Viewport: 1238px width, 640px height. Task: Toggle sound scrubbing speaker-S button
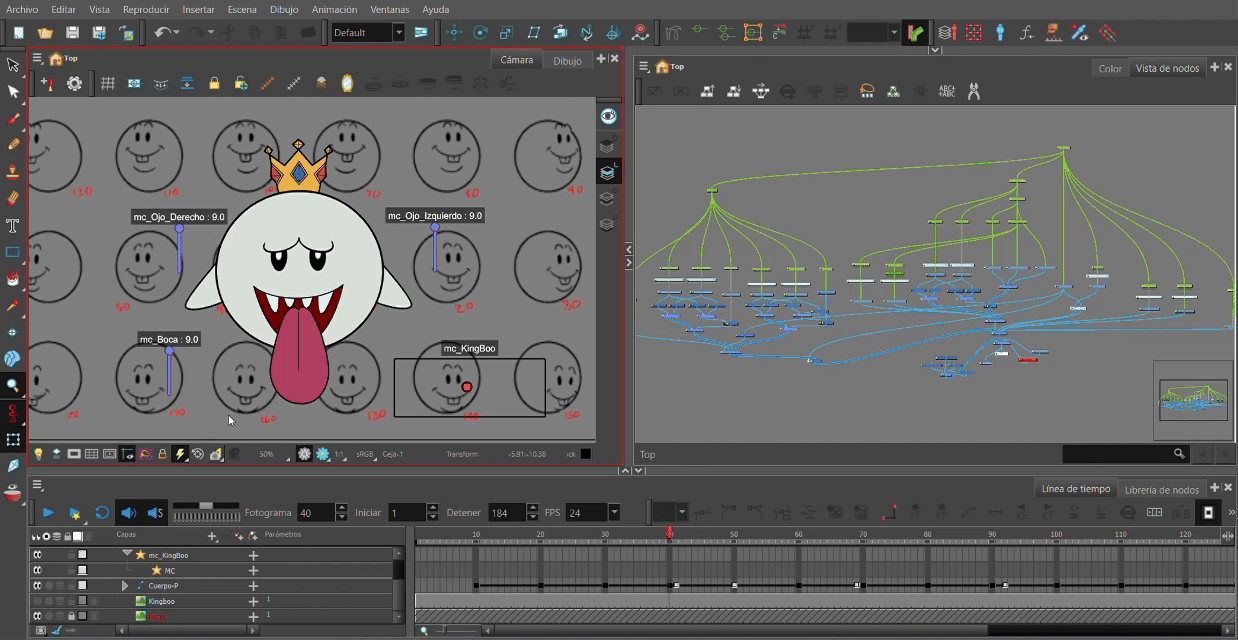[x=155, y=512]
